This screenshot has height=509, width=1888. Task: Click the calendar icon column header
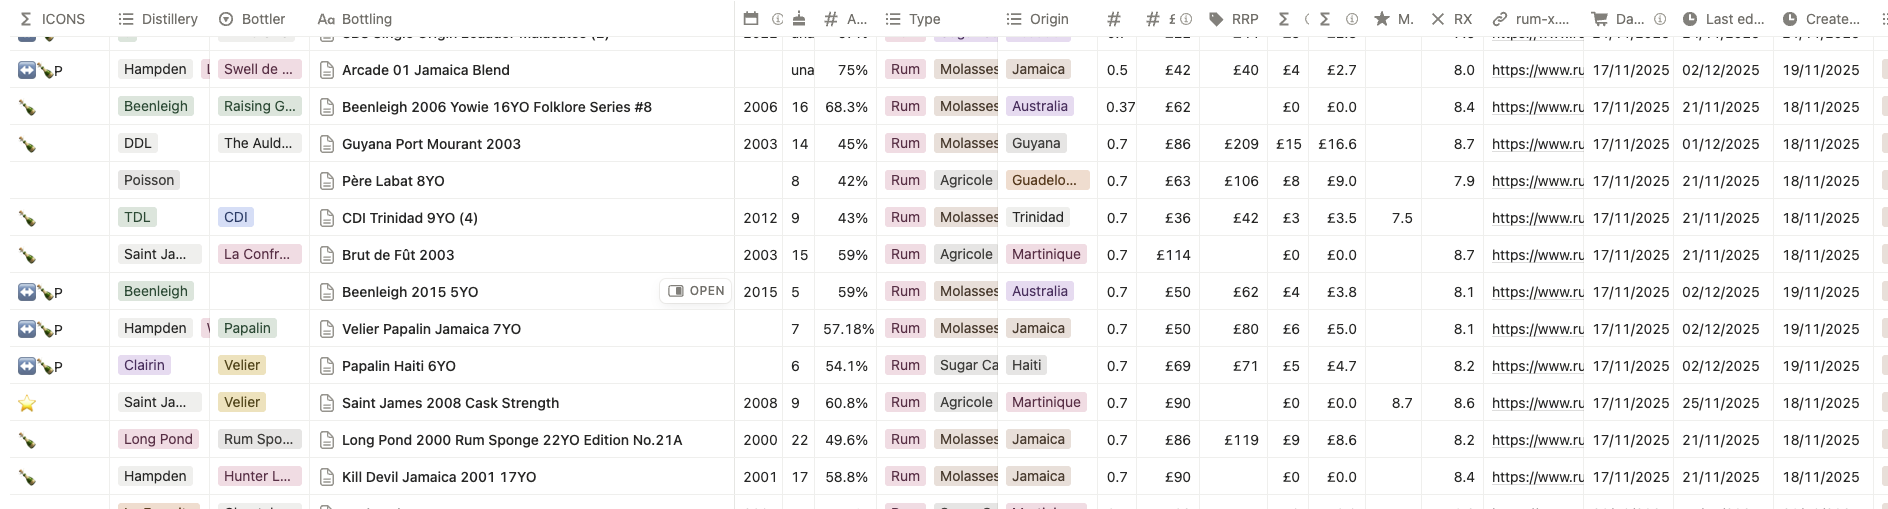(752, 19)
